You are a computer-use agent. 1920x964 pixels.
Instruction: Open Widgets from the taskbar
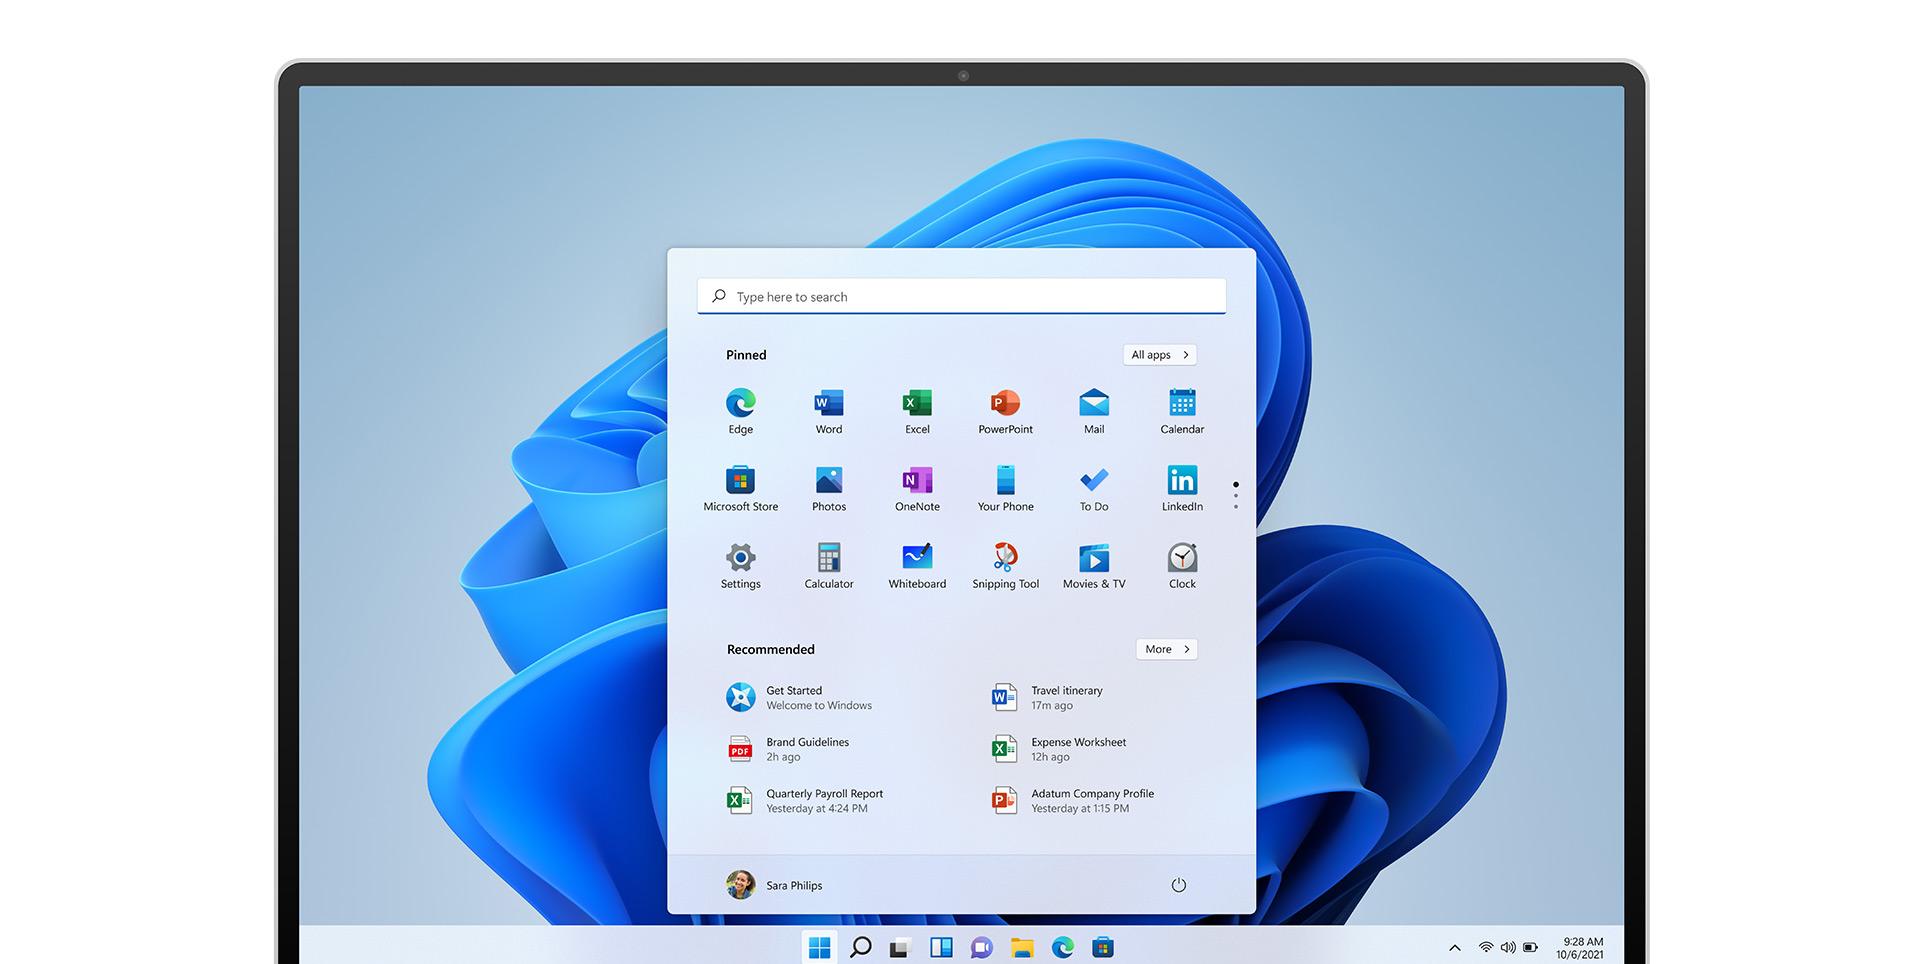pyautogui.click(x=941, y=947)
